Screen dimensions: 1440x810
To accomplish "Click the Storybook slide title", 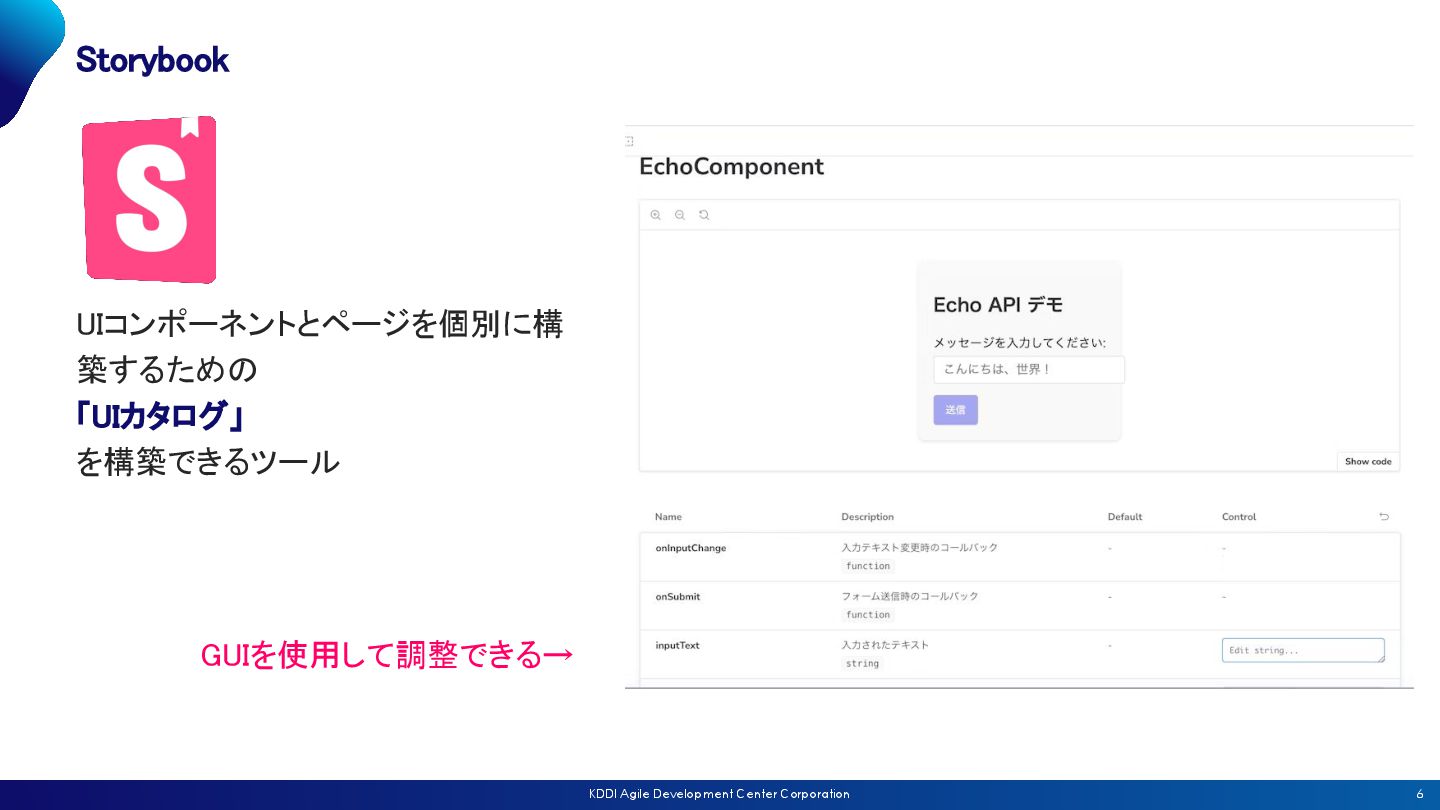I will (x=153, y=60).
